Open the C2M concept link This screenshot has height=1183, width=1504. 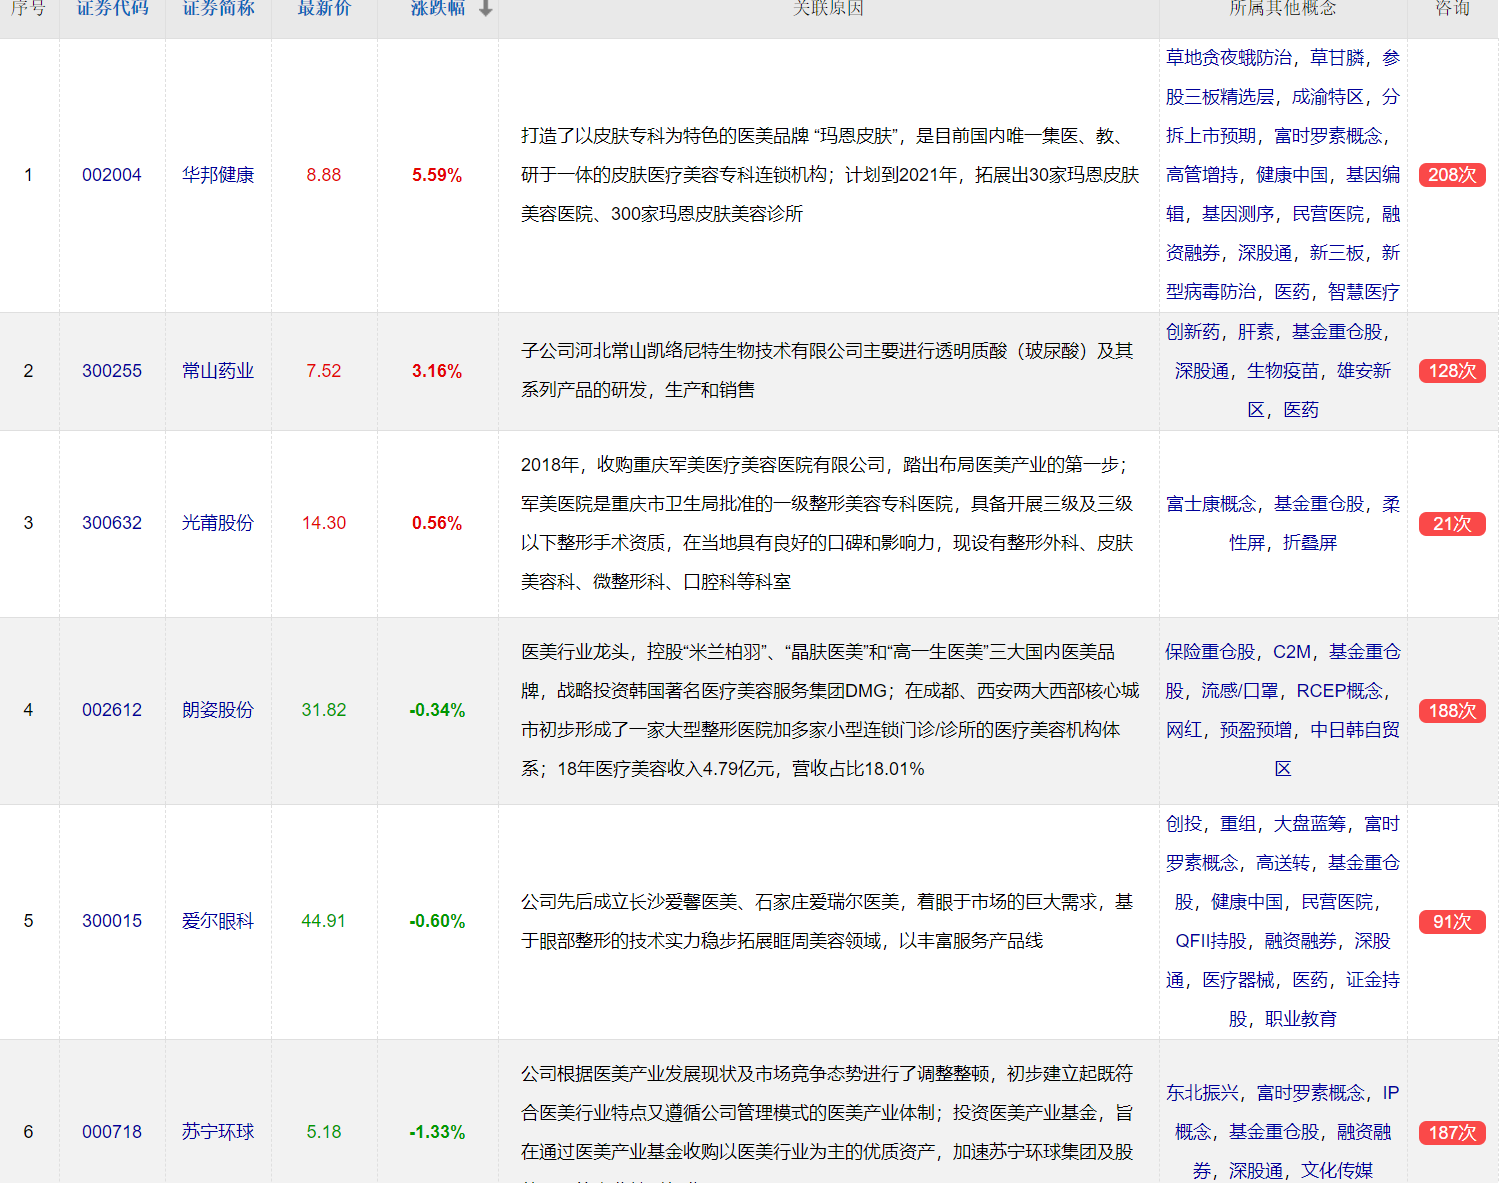tap(1292, 652)
